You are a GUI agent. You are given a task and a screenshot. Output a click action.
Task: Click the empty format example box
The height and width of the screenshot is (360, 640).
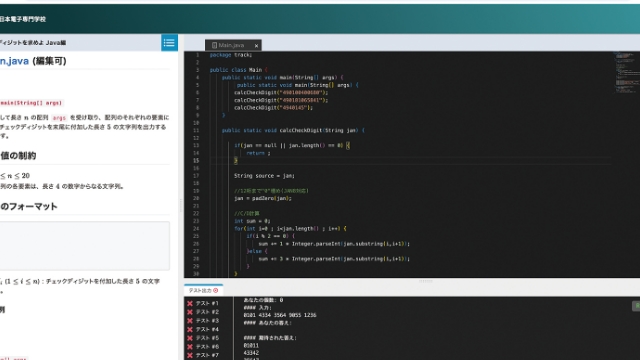(84, 246)
